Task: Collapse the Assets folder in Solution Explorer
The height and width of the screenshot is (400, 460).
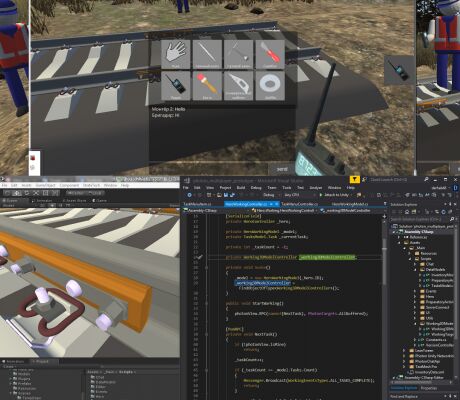Action: (399, 243)
